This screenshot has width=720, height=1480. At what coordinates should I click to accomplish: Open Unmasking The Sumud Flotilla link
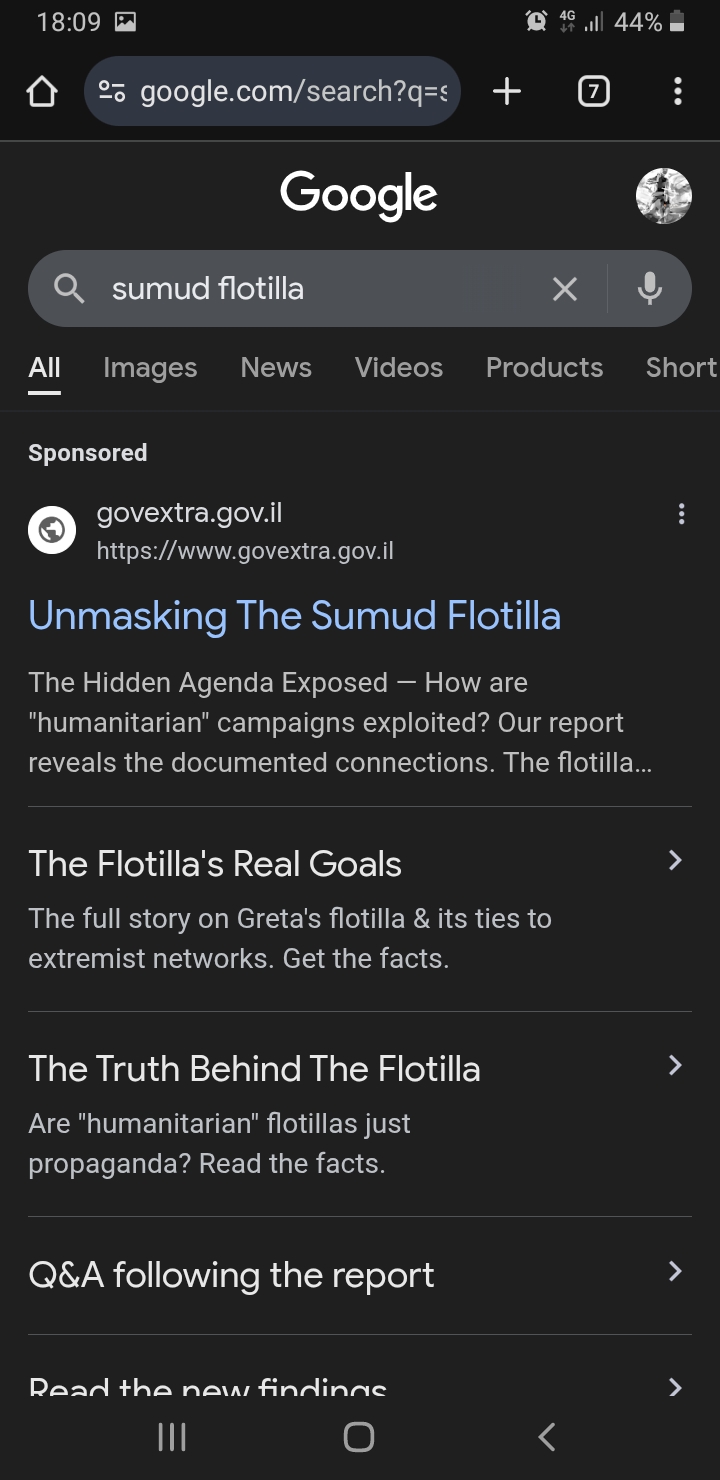point(294,615)
